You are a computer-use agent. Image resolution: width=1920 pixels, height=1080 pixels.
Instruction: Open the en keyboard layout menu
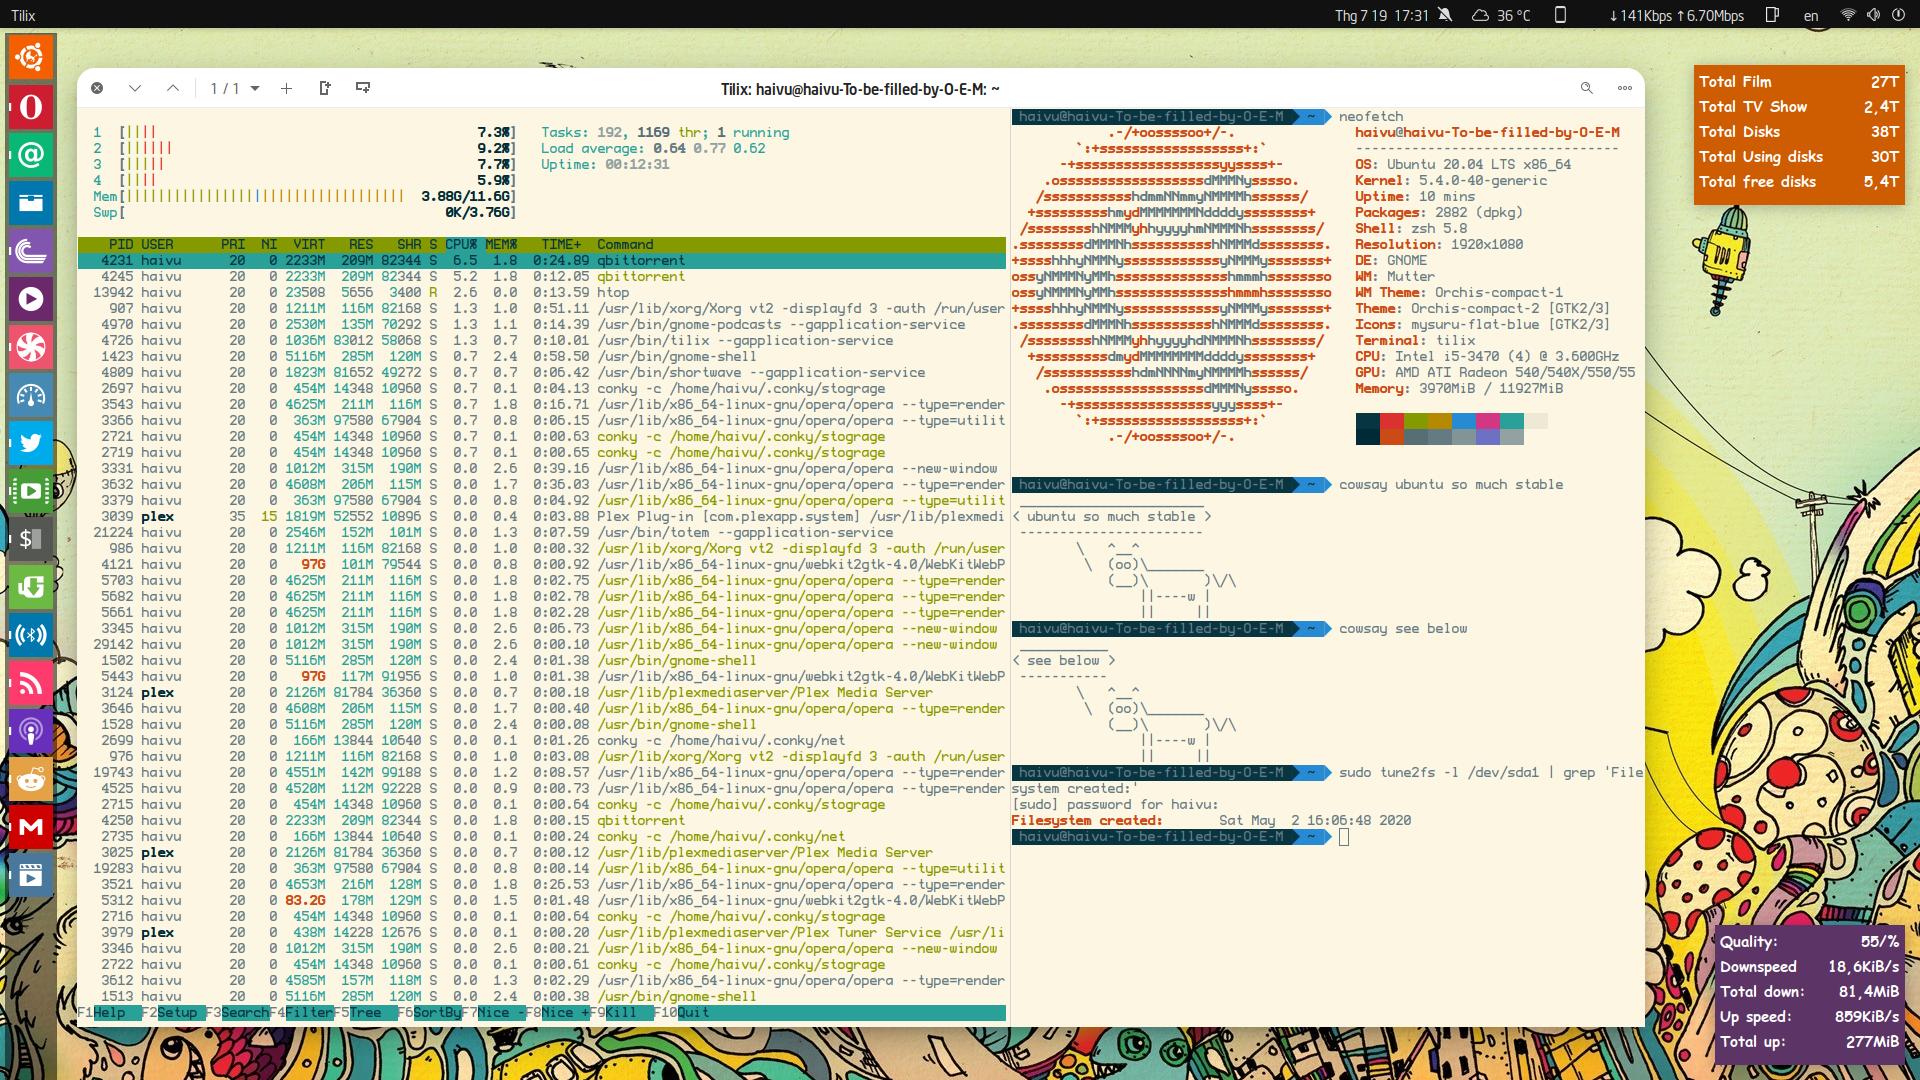pos(1811,15)
